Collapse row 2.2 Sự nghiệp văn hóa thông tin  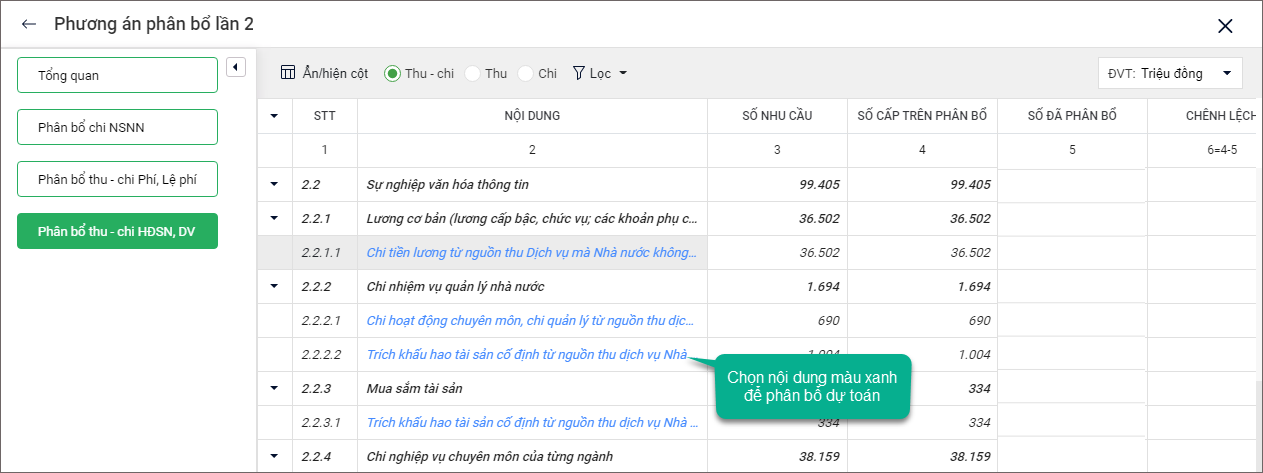pos(274,184)
